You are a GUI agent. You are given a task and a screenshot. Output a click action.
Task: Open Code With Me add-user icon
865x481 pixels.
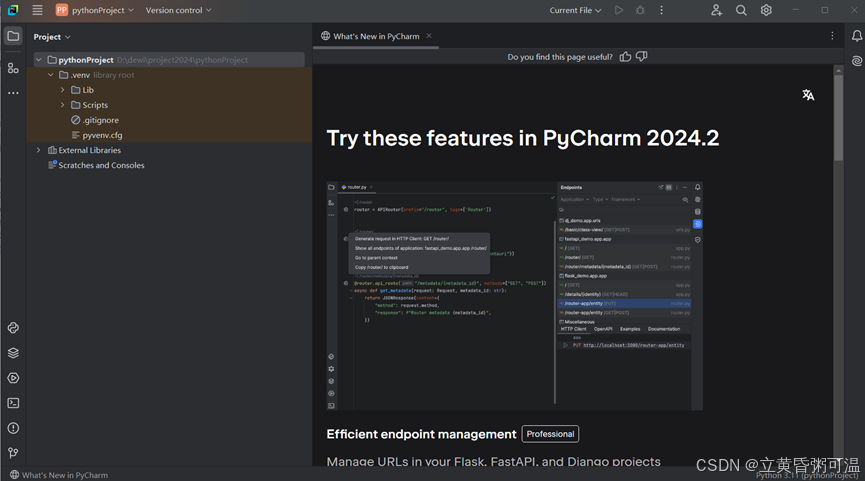pos(716,10)
